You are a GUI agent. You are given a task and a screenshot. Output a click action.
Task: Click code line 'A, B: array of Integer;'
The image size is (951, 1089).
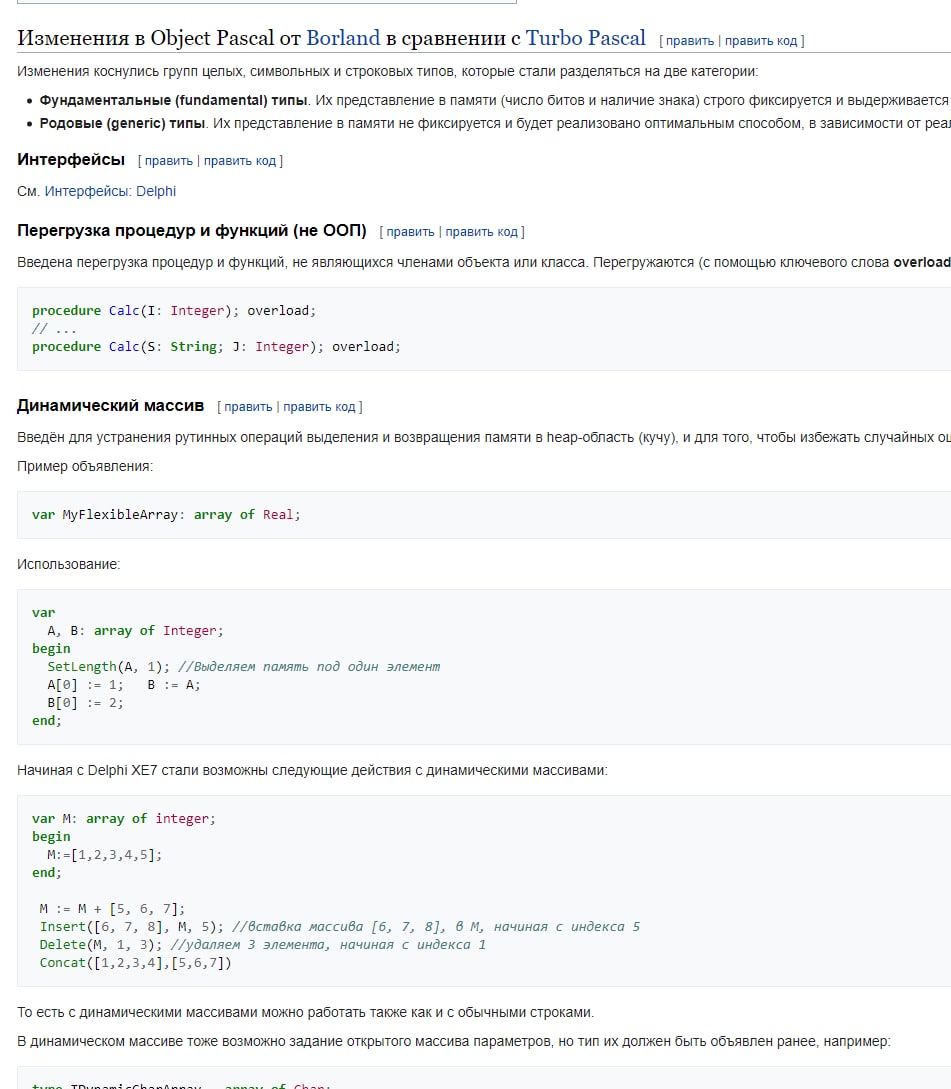tap(135, 631)
